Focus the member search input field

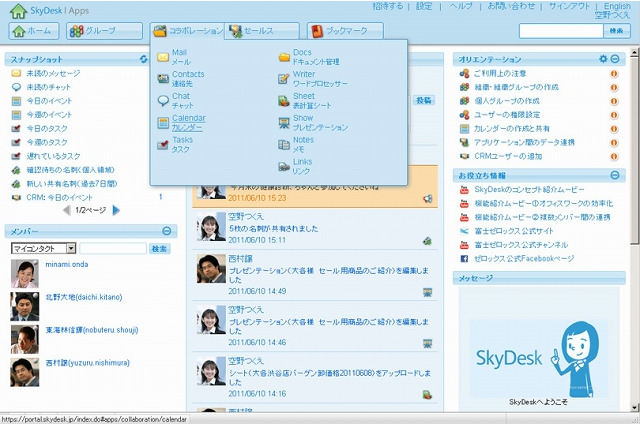tap(113, 248)
